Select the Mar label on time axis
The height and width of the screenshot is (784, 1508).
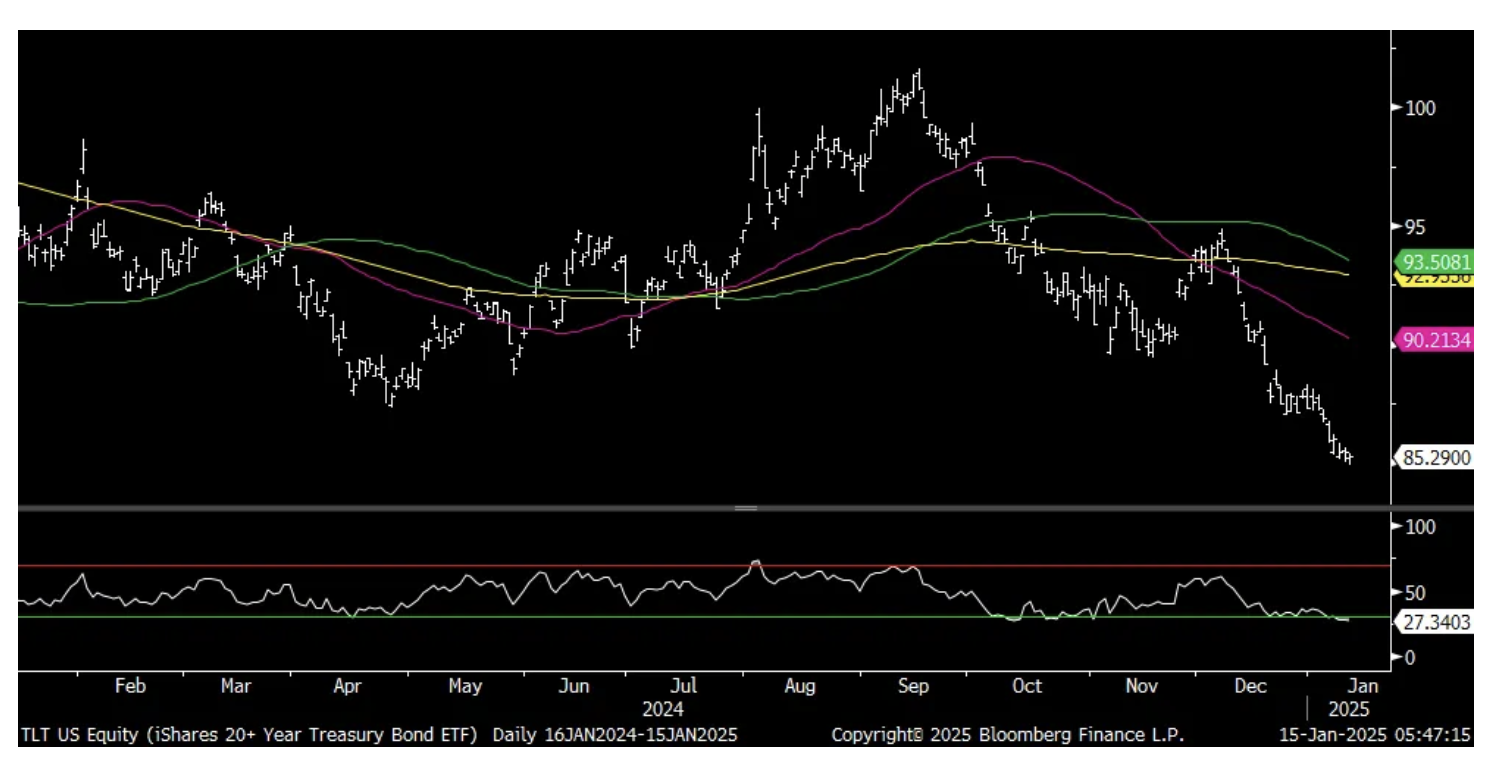click(x=236, y=686)
